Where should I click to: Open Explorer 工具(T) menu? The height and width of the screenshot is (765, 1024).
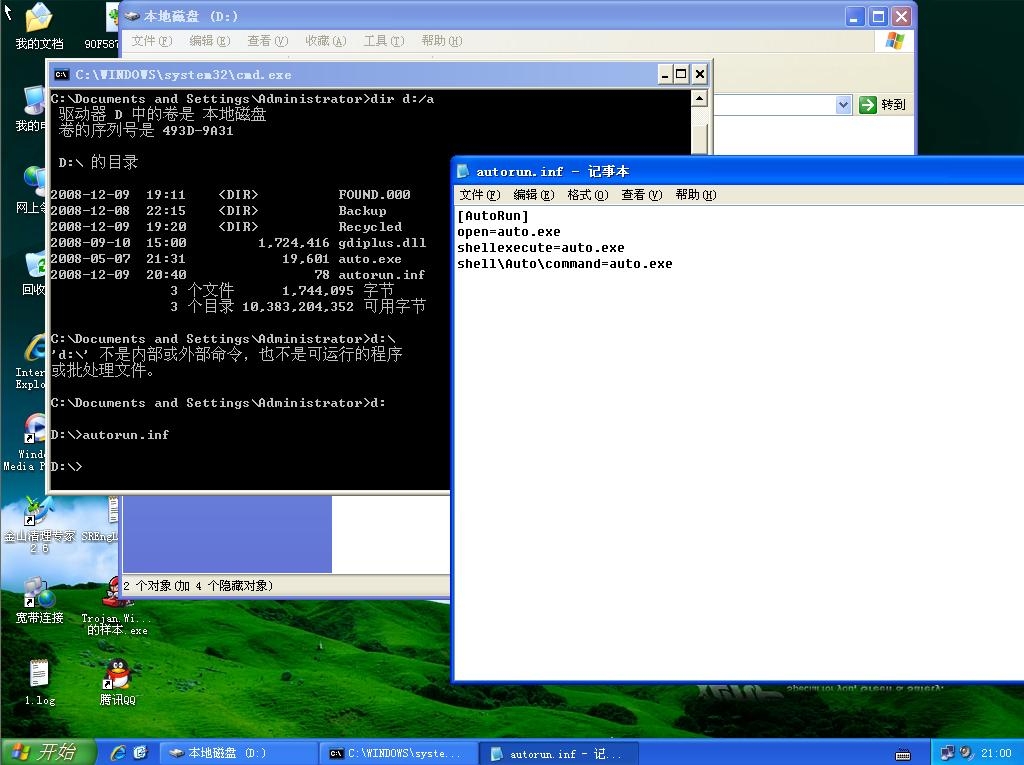point(383,41)
